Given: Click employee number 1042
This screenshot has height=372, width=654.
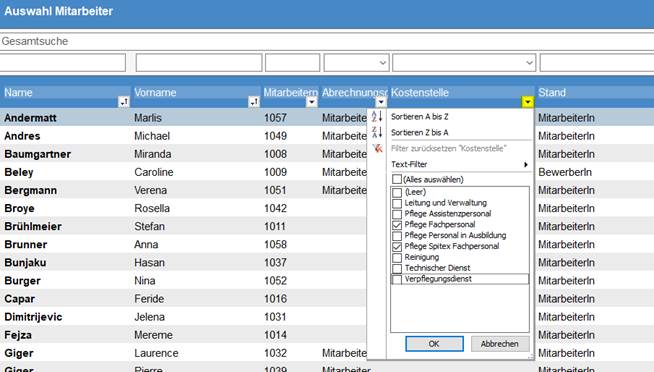Looking at the screenshot, I should pos(275,208).
